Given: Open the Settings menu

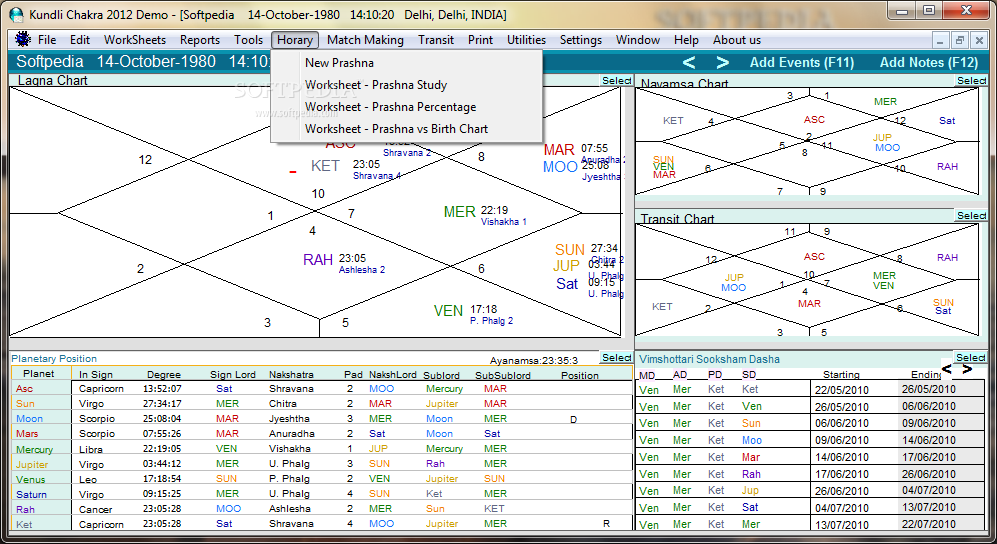Looking at the screenshot, I should coord(581,39).
